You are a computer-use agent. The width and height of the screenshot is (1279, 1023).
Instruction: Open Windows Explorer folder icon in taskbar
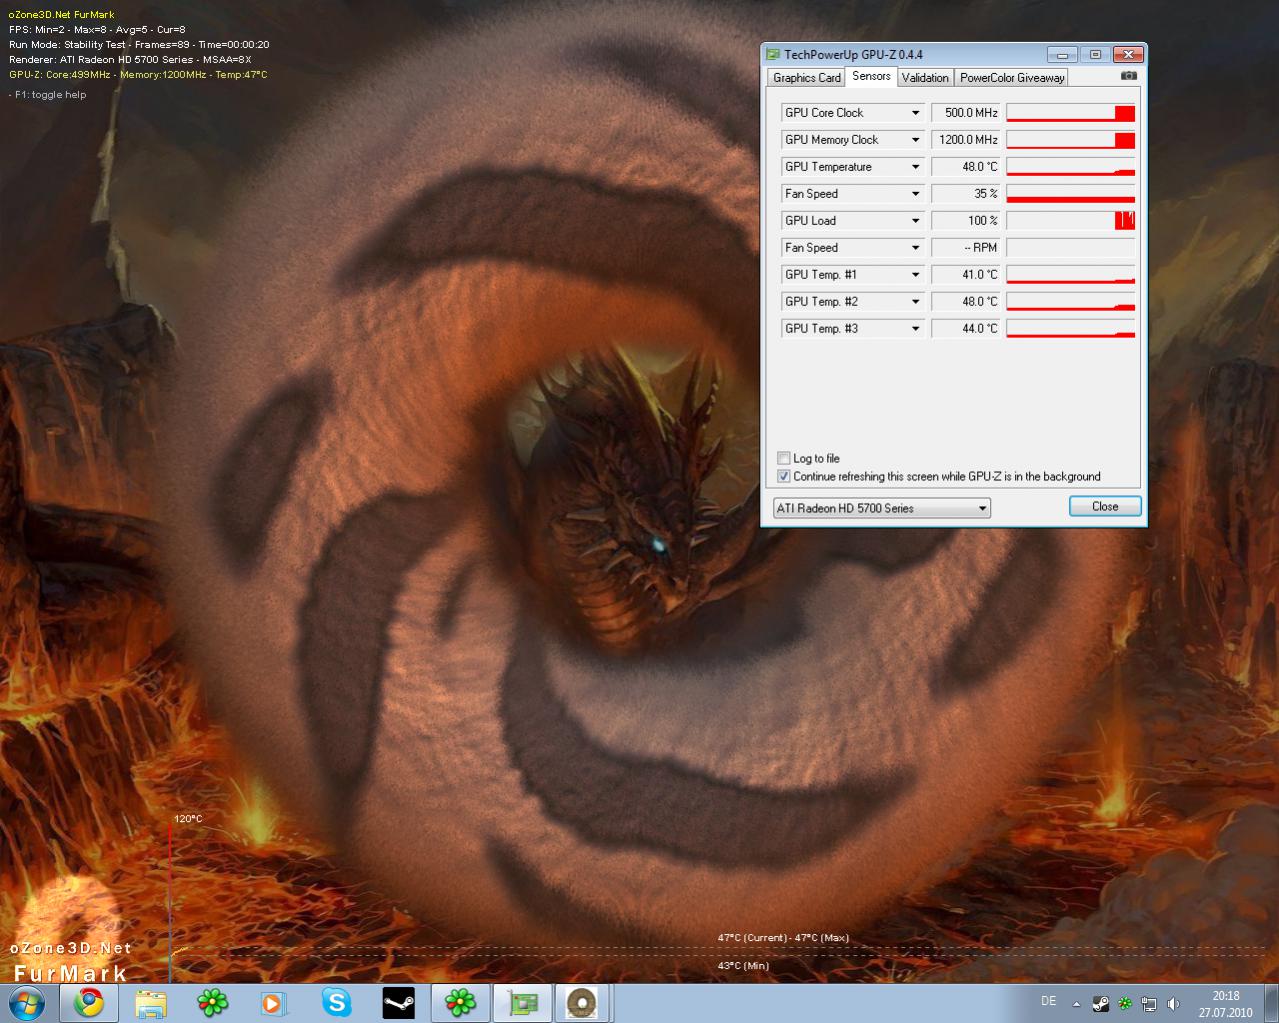150,1003
